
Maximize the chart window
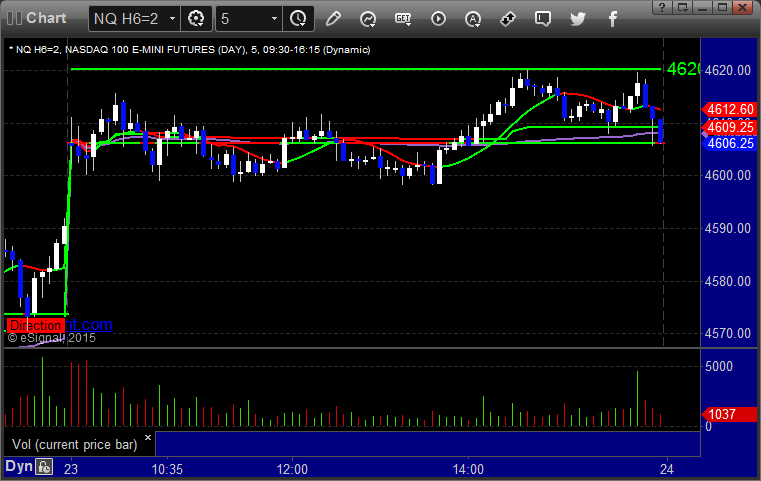[x=722, y=7]
